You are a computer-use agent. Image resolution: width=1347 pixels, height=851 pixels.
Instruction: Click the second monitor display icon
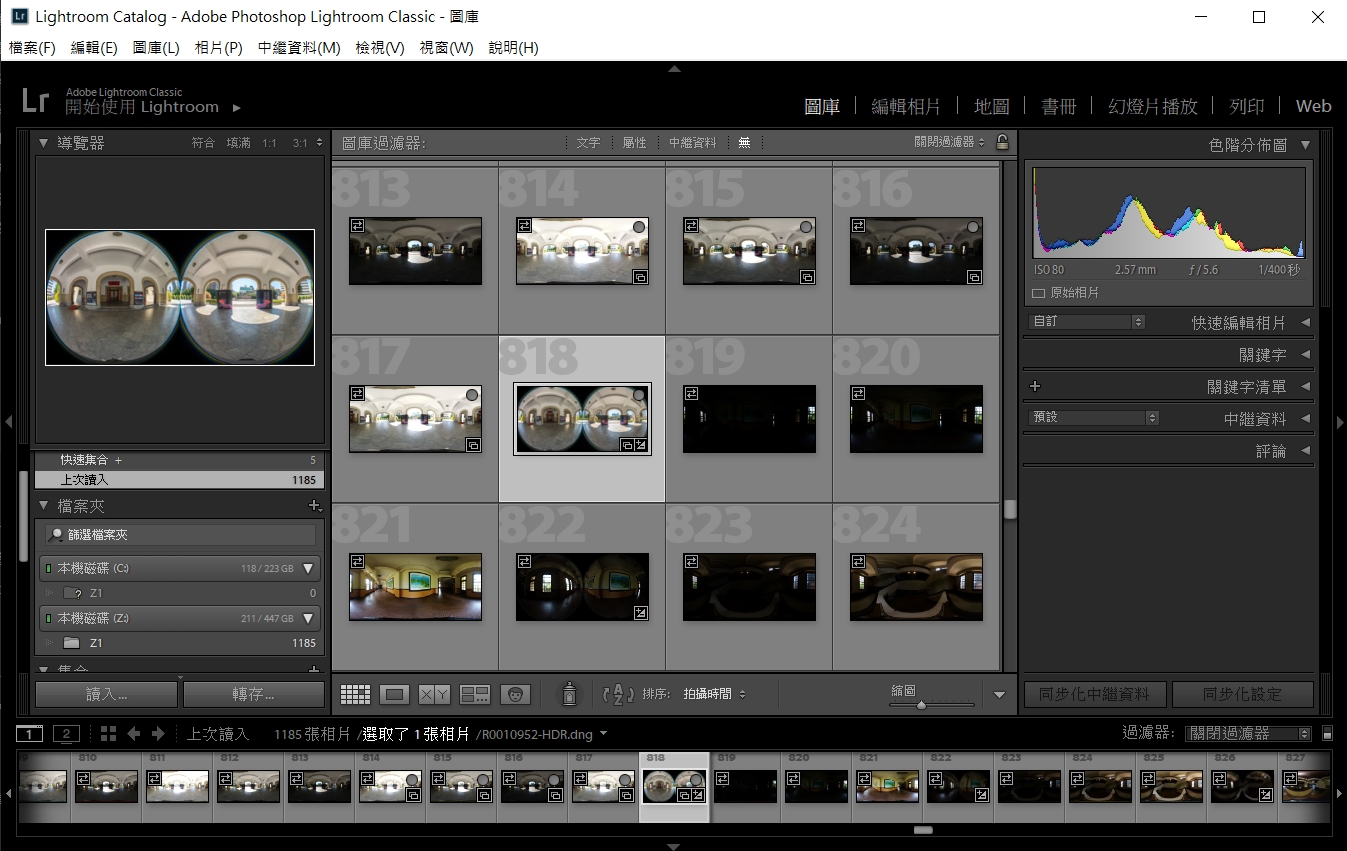(x=66, y=734)
